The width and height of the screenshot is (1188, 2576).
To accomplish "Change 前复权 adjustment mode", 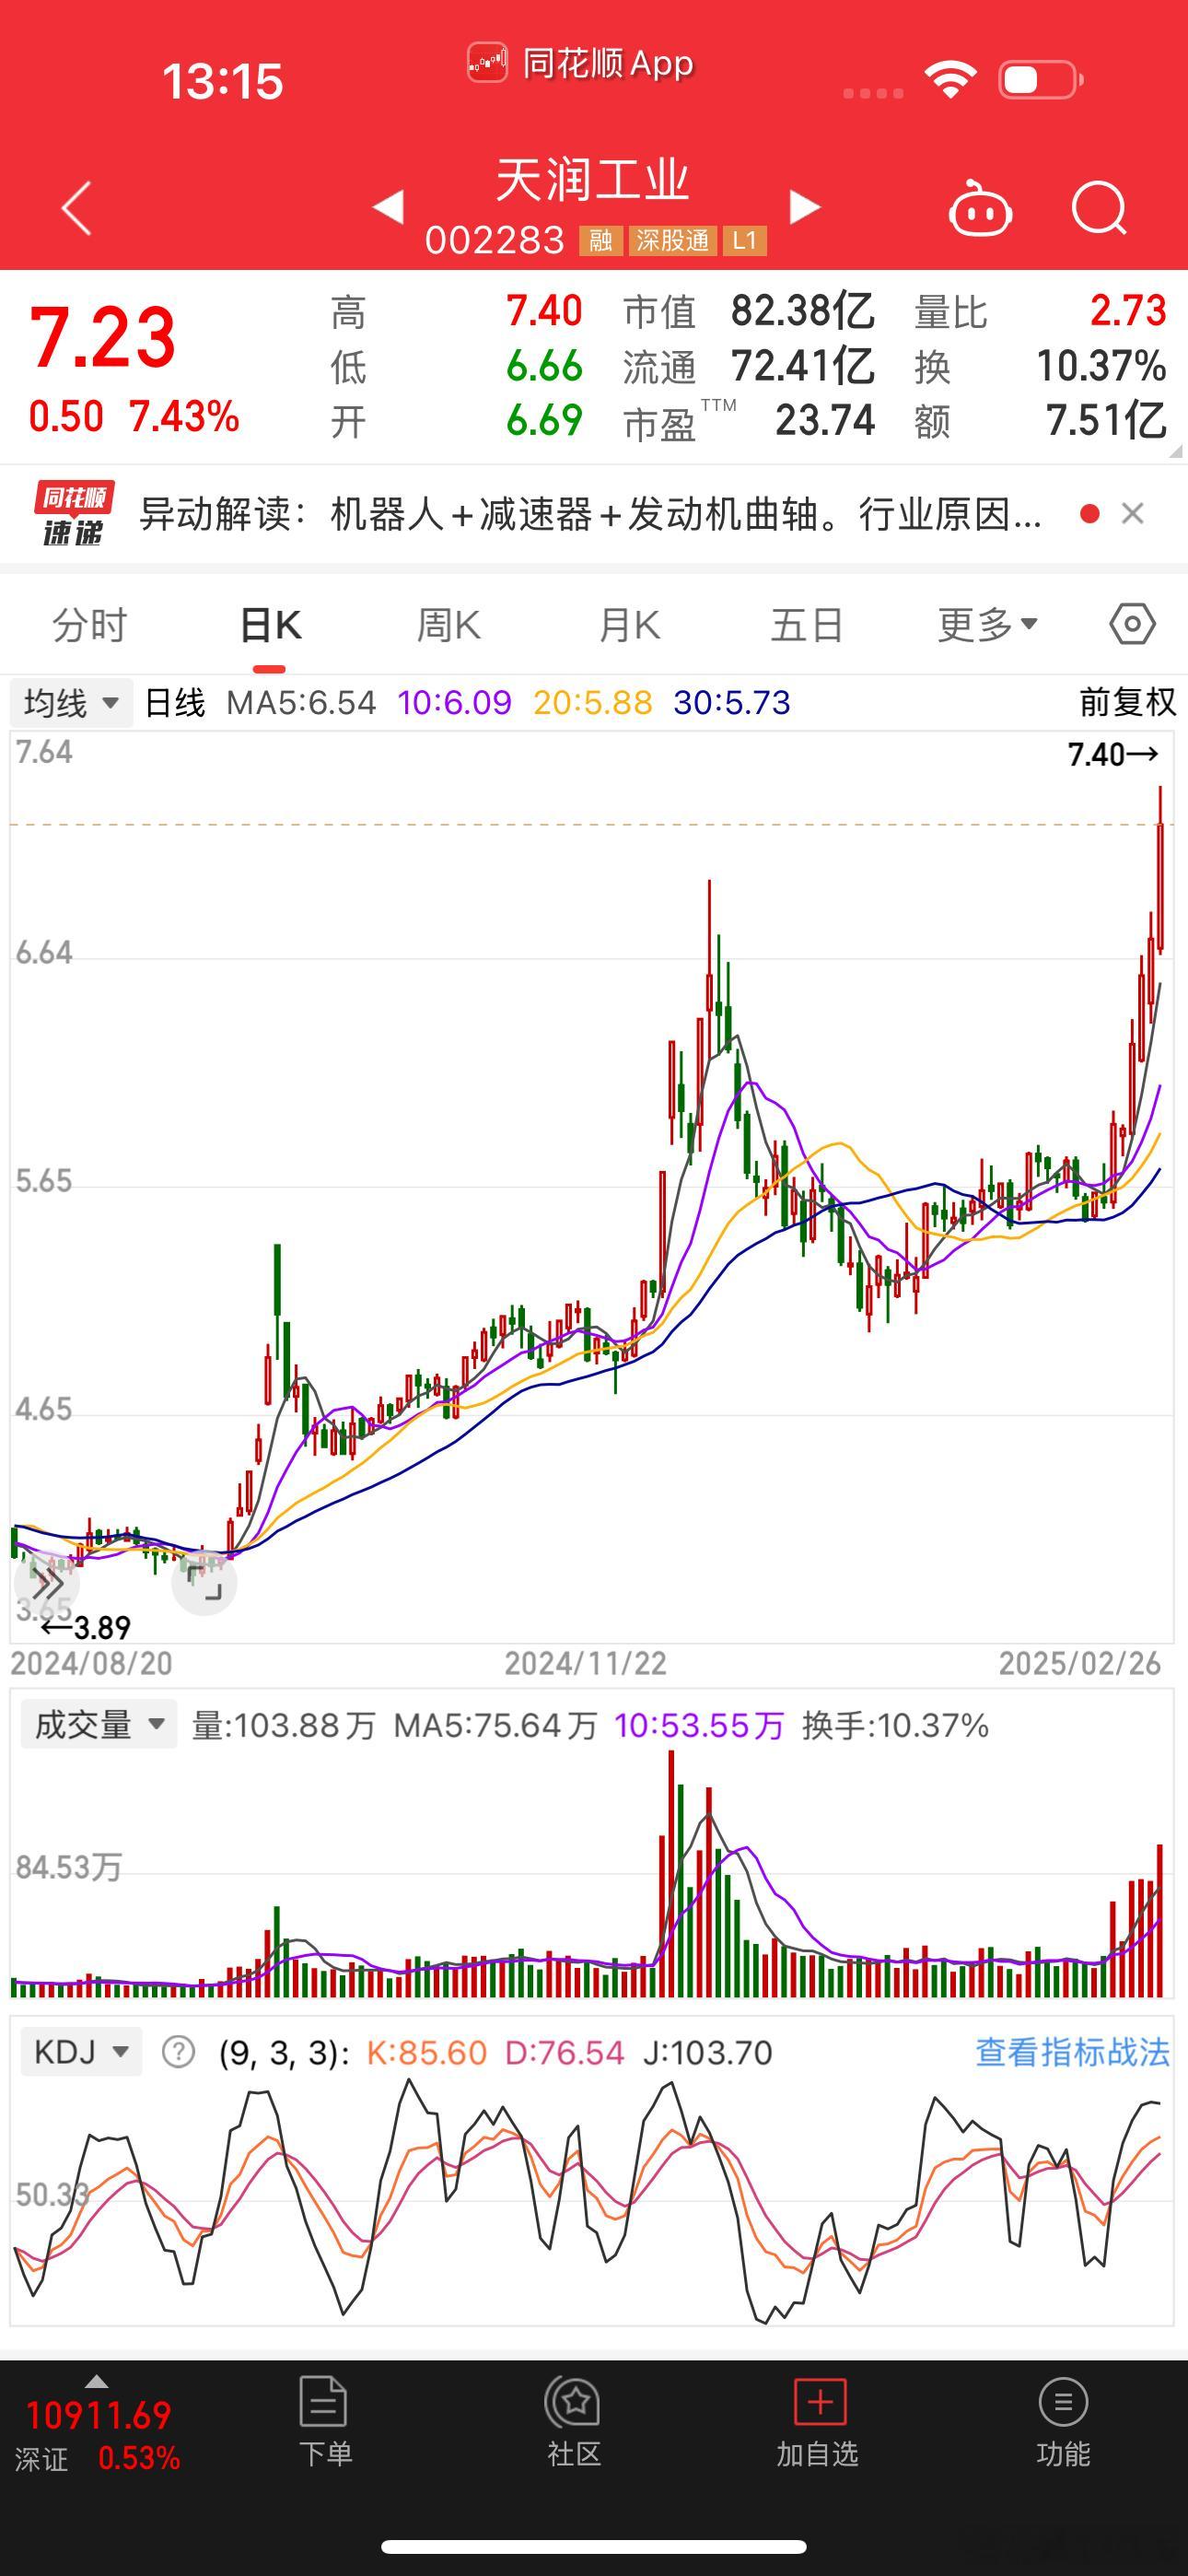I will (1127, 702).
